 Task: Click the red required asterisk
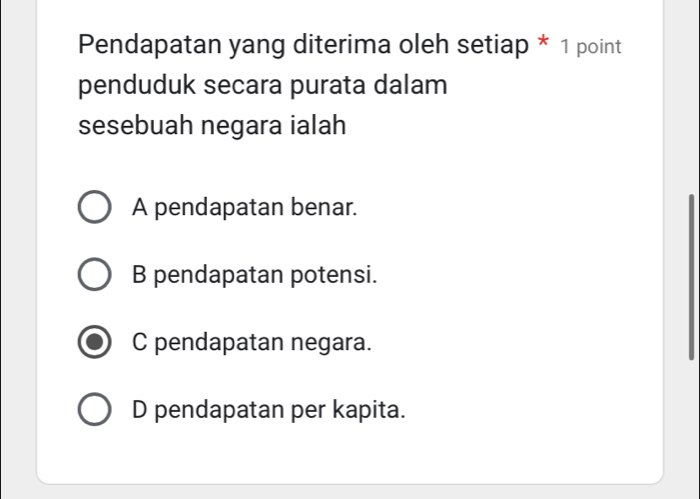coord(542,45)
